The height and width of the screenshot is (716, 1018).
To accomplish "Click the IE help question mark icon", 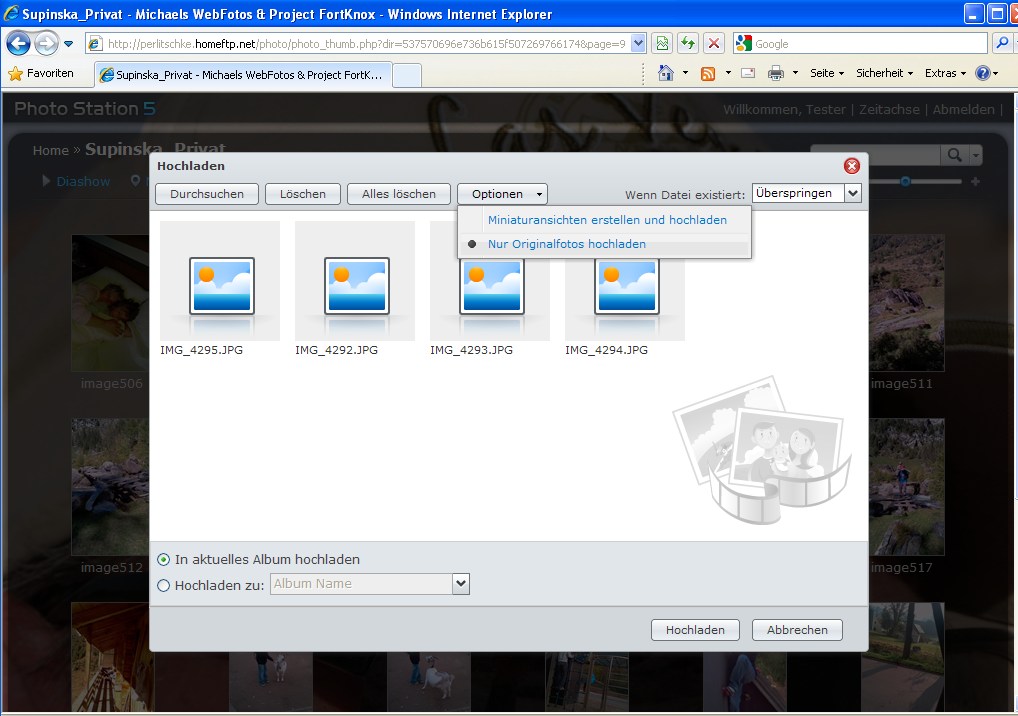I will click(x=983, y=73).
